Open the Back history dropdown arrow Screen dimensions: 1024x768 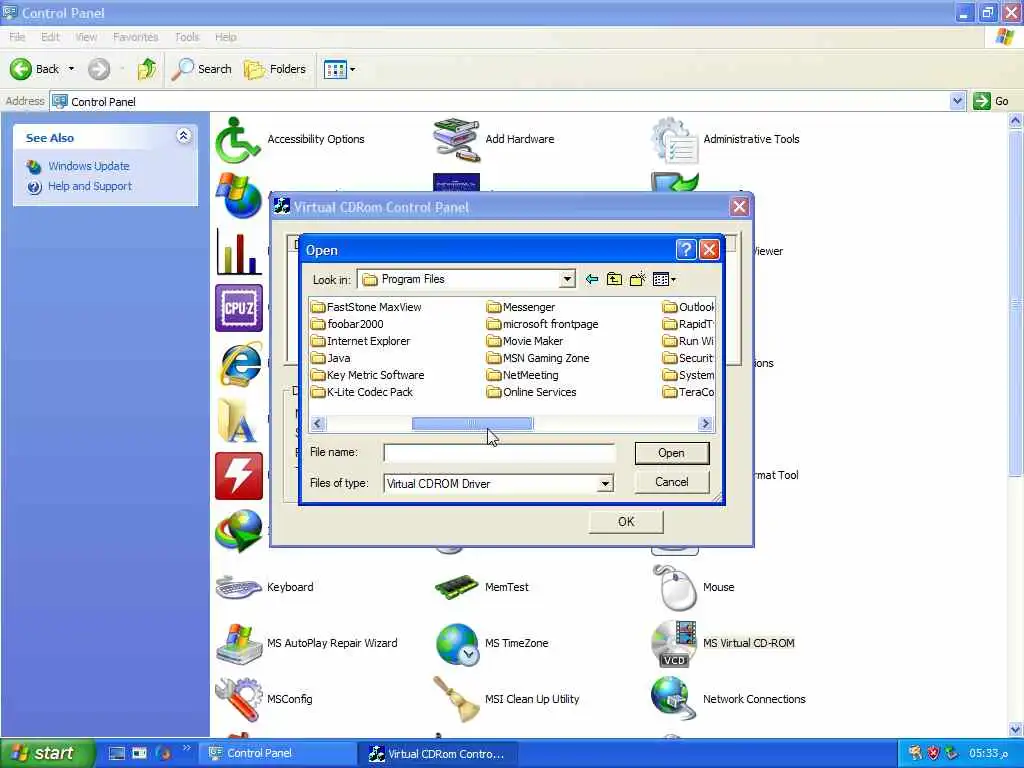(x=71, y=69)
